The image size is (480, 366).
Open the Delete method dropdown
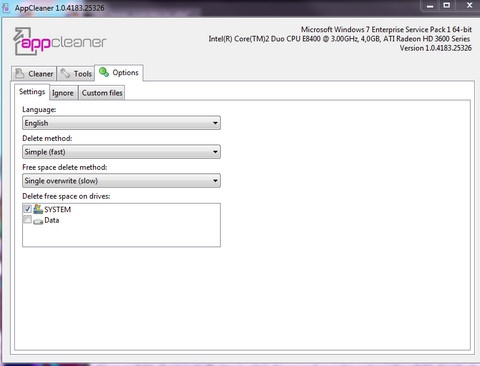[x=121, y=152]
